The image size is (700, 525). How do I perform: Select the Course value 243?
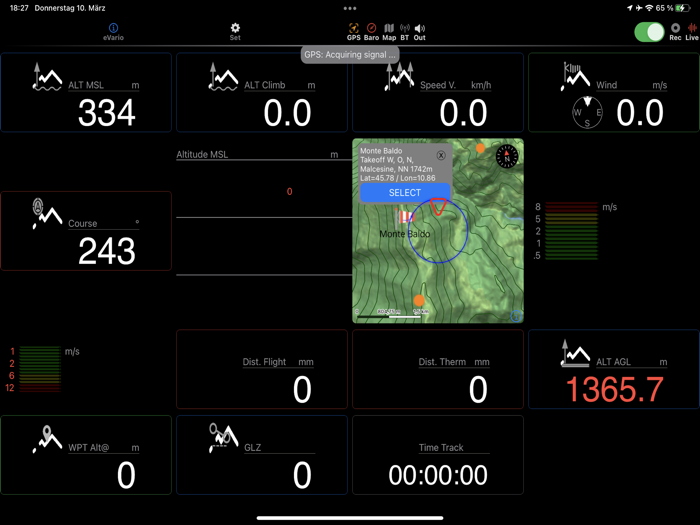point(107,251)
